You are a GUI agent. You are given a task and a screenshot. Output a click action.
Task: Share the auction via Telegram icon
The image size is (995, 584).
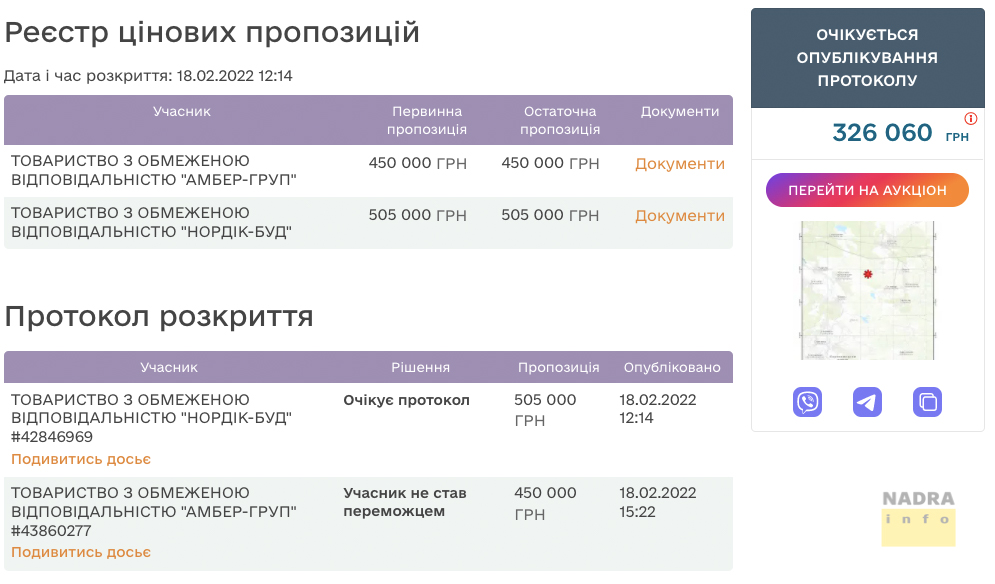coord(867,402)
